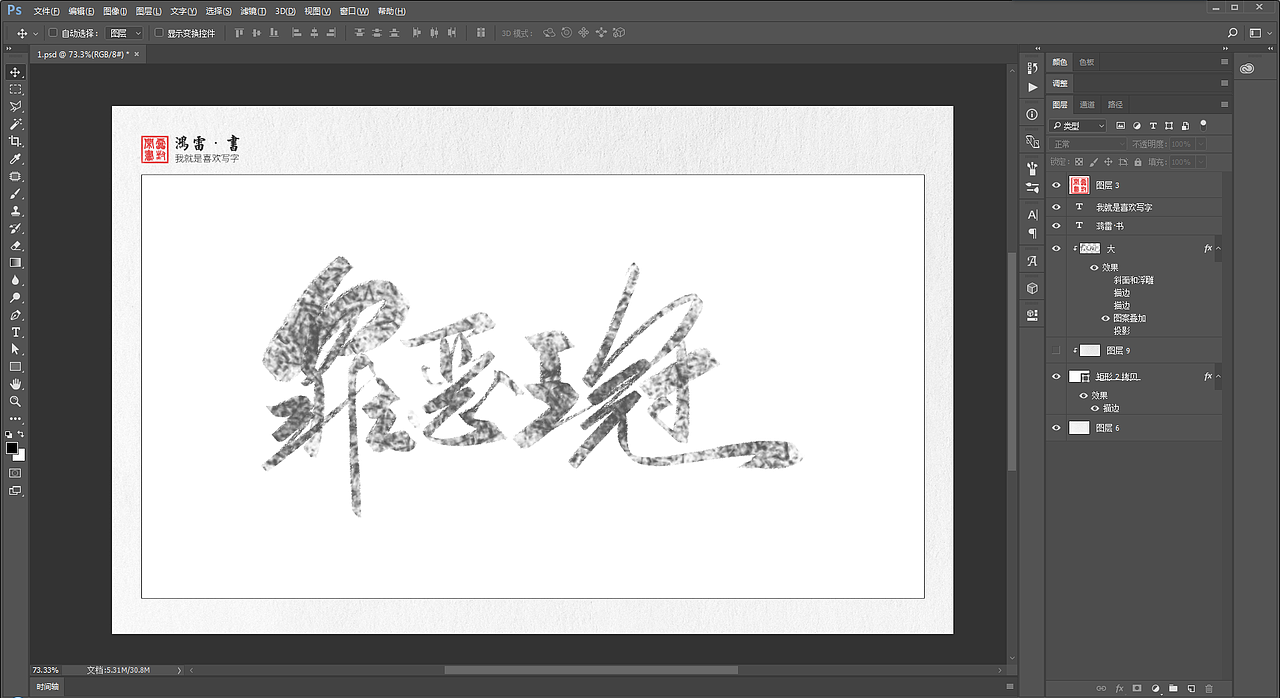Open the Info panel icon
Image resolution: width=1280 pixels, height=698 pixels.
tap(1032, 114)
